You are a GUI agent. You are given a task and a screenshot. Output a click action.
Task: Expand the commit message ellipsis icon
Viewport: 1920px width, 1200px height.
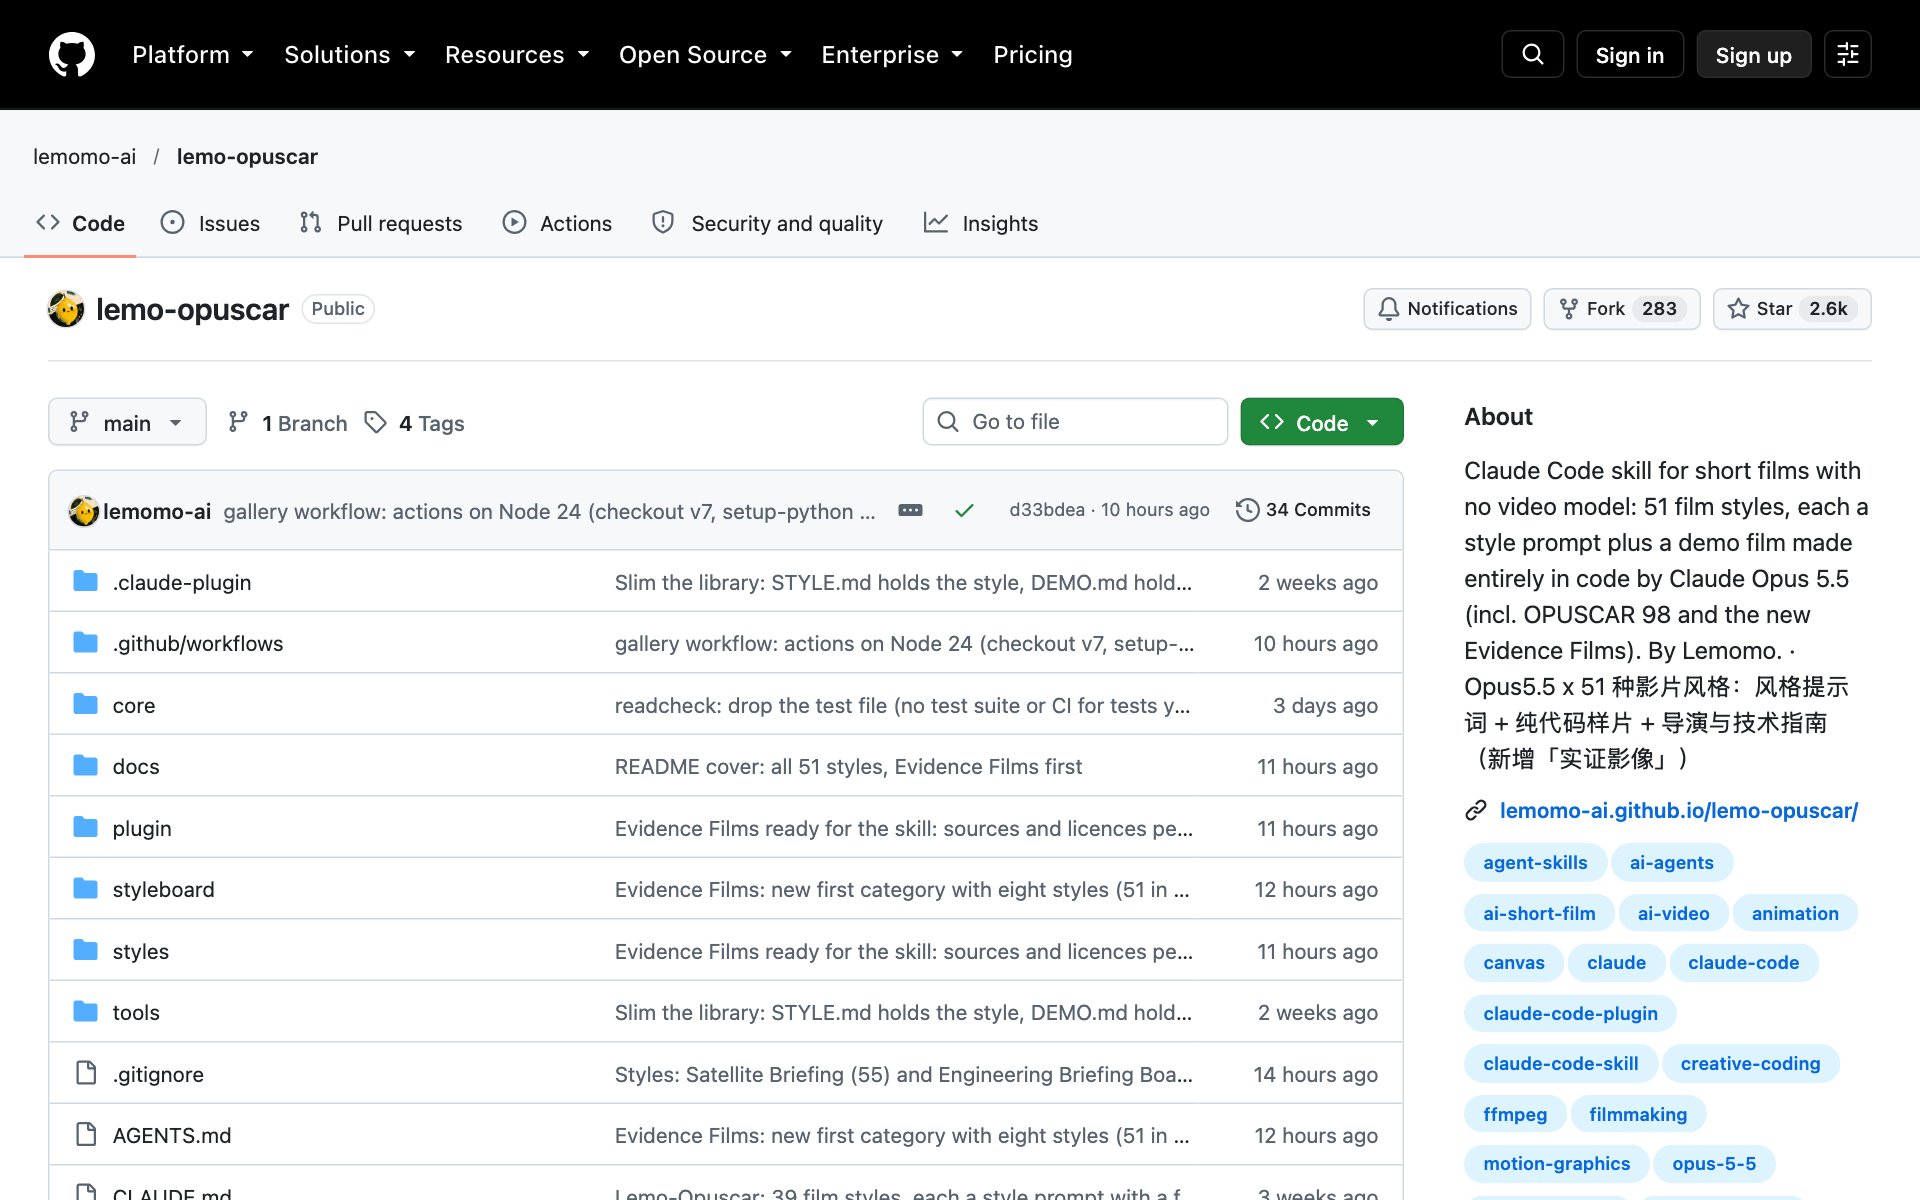tap(910, 510)
